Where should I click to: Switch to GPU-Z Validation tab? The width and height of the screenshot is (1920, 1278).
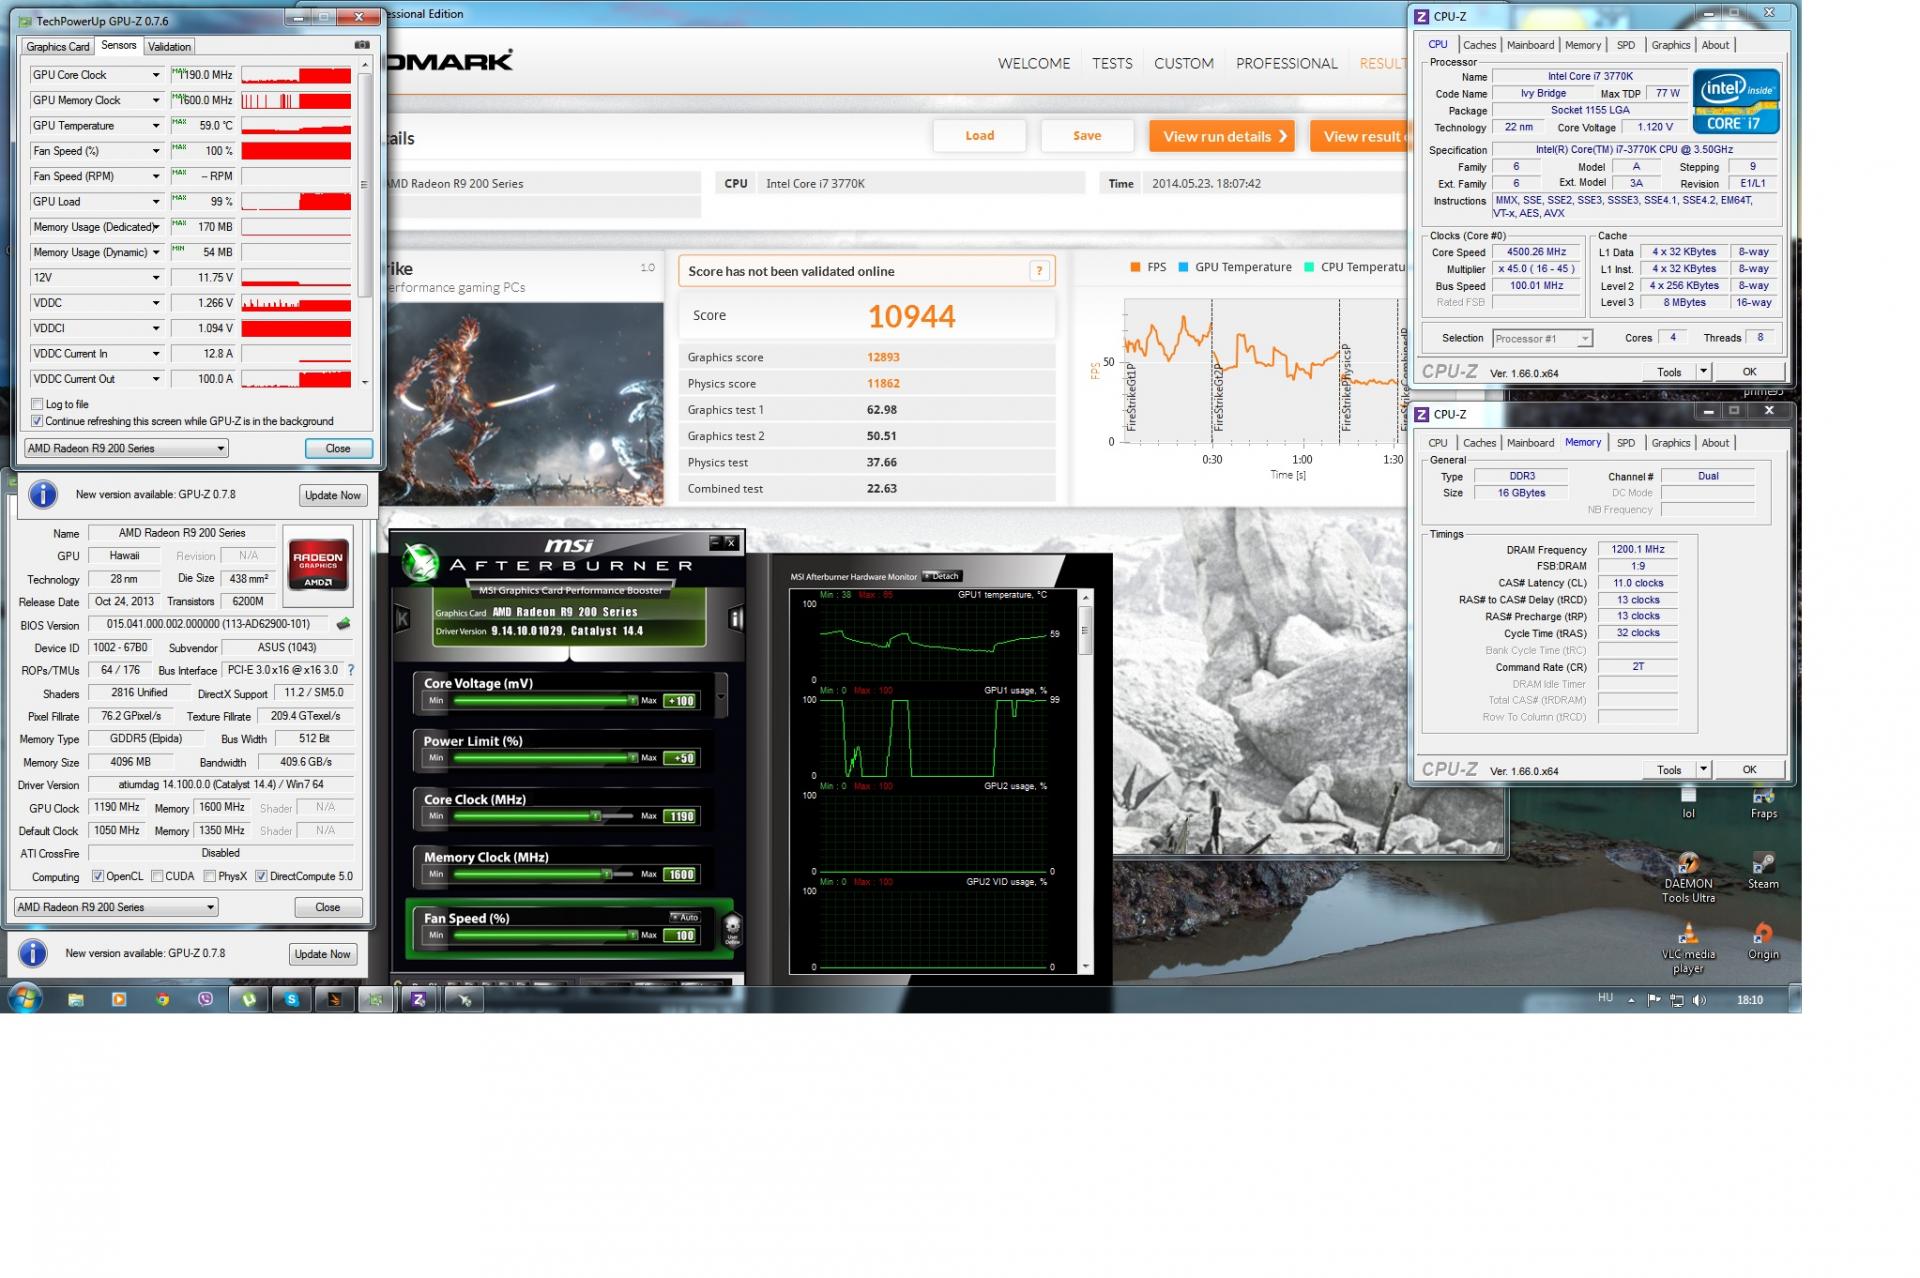169,46
